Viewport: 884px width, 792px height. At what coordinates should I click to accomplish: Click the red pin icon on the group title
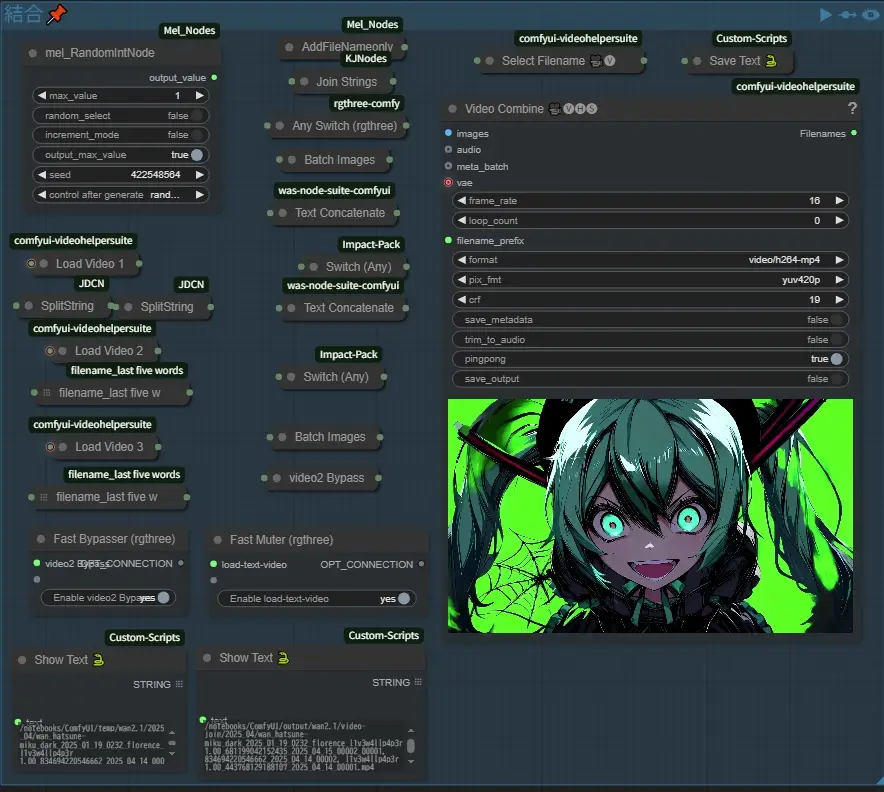pos(56,14)
